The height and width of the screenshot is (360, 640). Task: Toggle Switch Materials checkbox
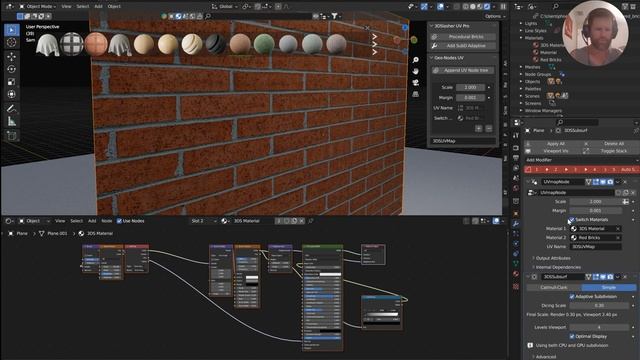point(571,220)
